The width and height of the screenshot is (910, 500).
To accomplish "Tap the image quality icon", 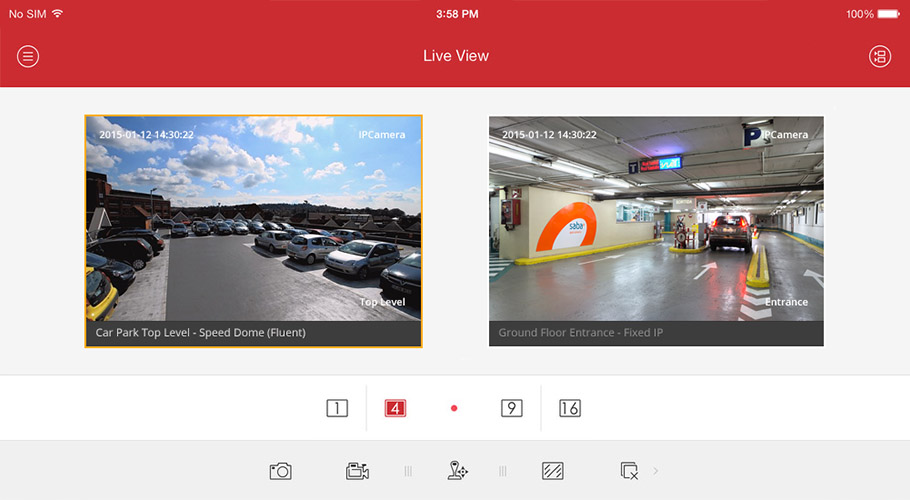I will 553,471.
